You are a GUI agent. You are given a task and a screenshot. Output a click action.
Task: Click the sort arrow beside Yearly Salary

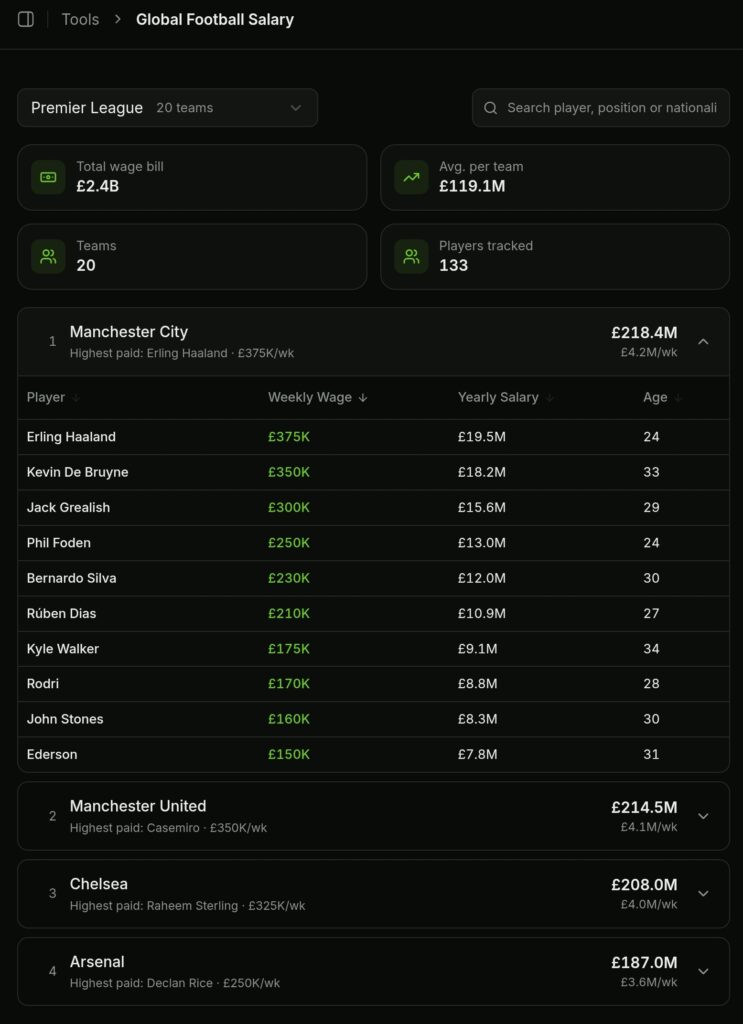coord(549,397)
